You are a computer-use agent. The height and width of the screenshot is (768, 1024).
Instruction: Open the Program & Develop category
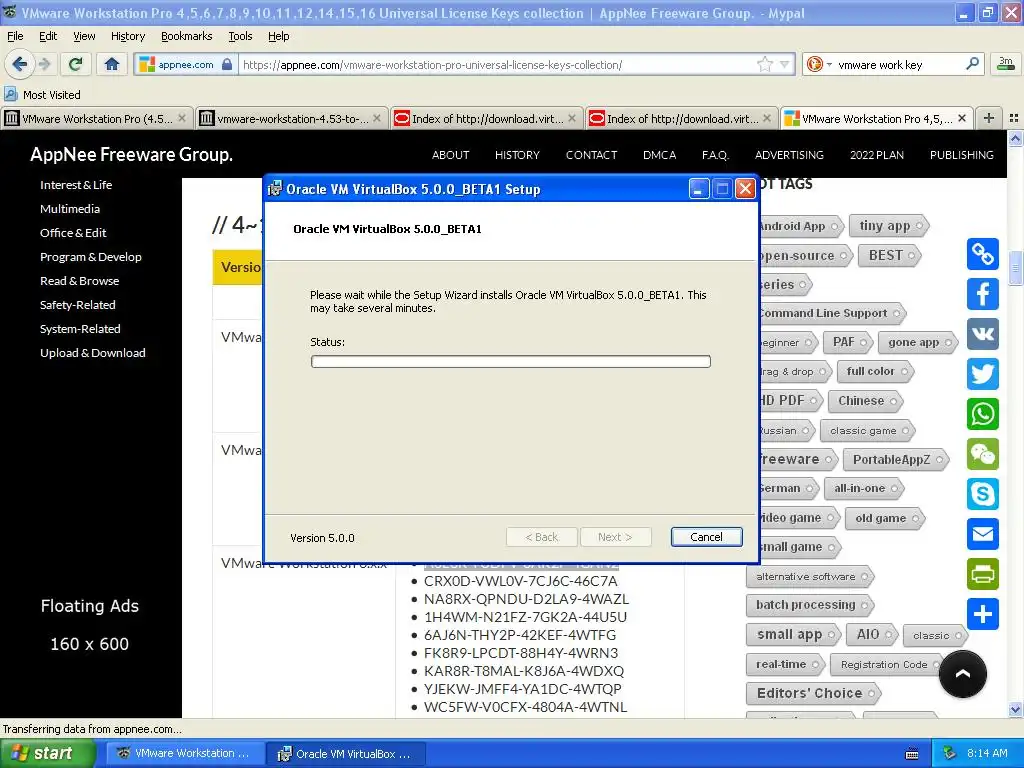click(x=91, y=257)
